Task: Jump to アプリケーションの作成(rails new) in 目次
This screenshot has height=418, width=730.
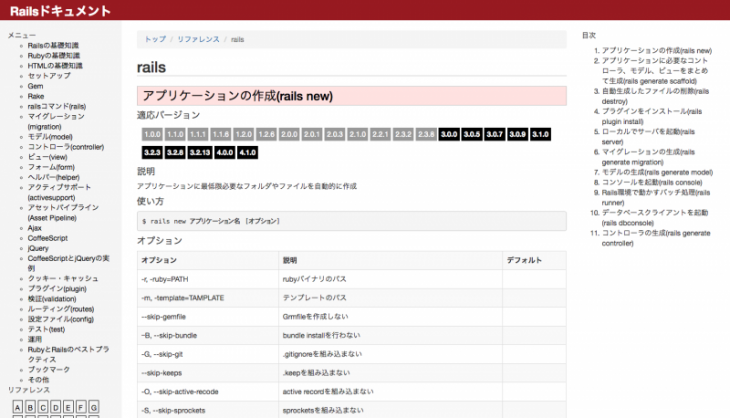Action: (656, 50)
